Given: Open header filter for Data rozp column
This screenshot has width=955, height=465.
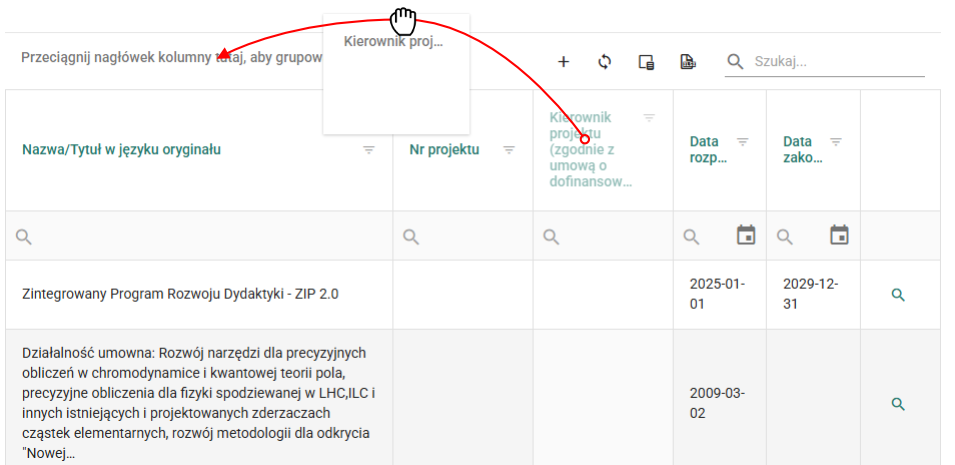Looking at the screenshot, I should (x=742, y=142).
